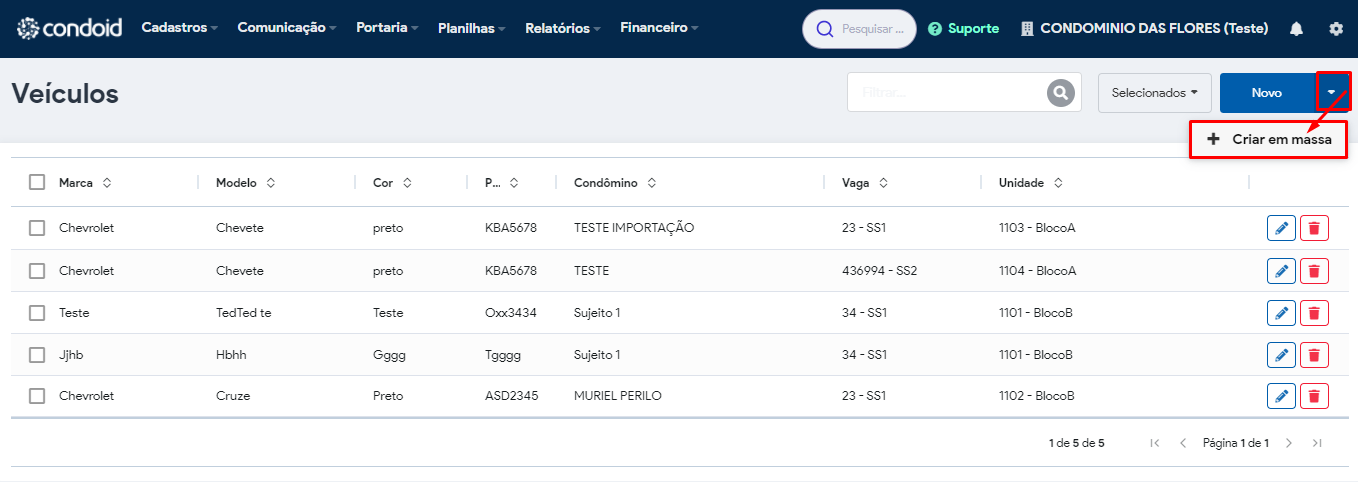Click the 1102 - BlocoB unit cell

[1036, 396]
